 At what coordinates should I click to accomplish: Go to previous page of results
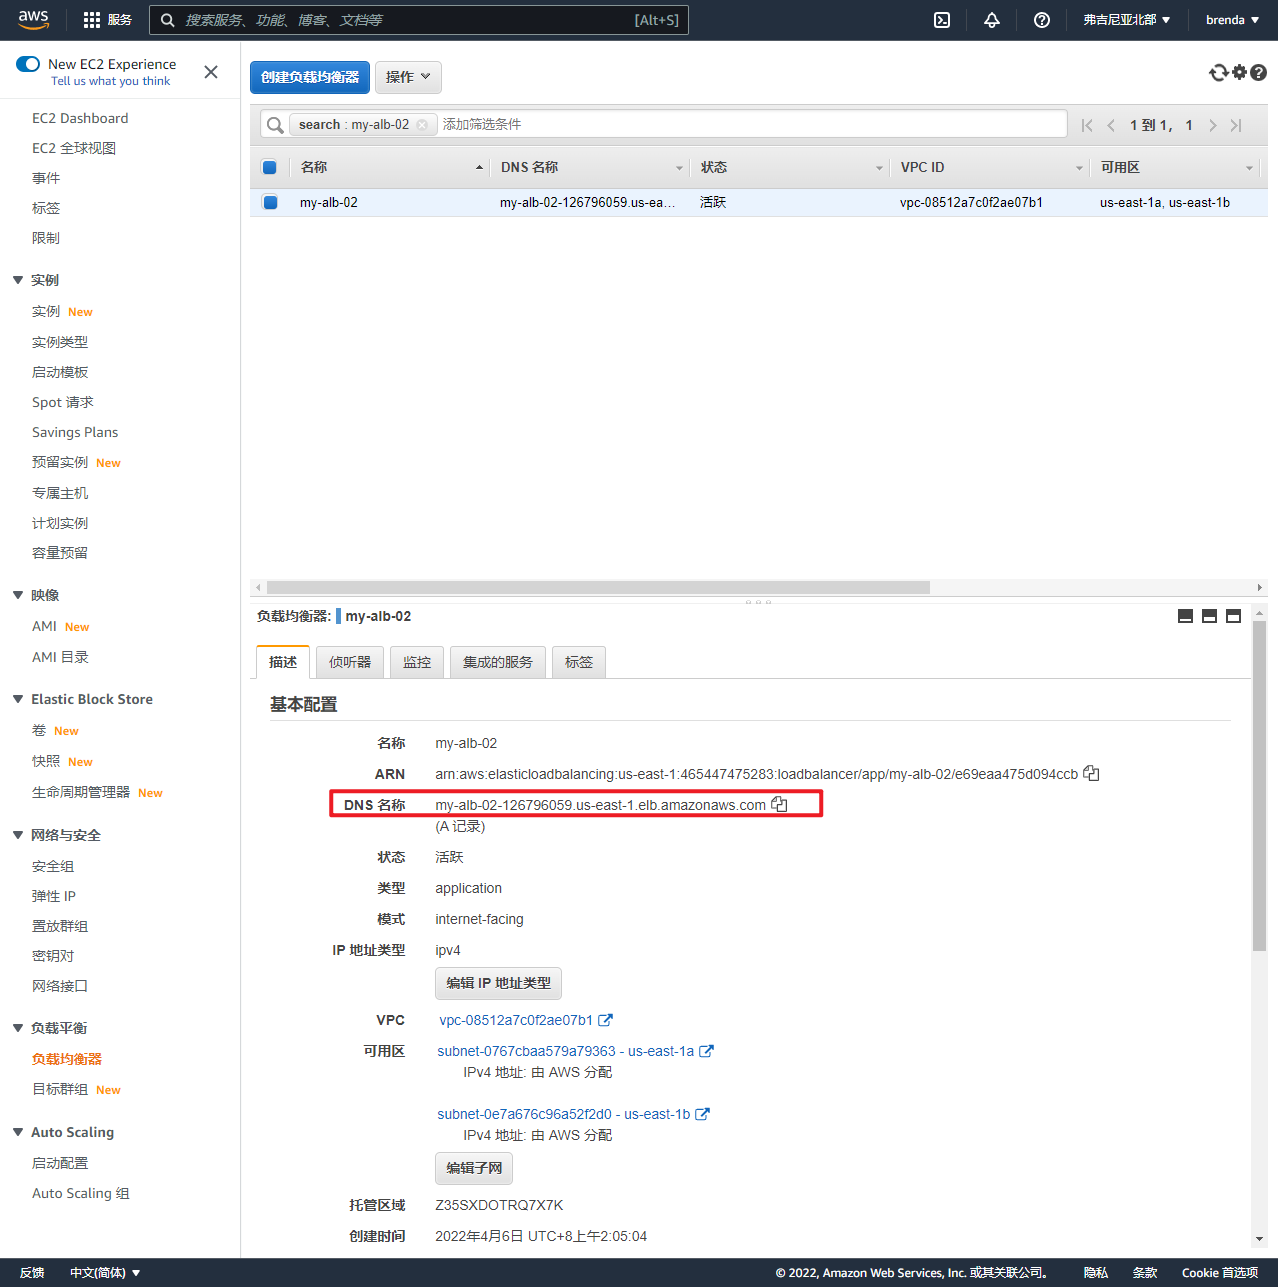(x=1111, y=125)
